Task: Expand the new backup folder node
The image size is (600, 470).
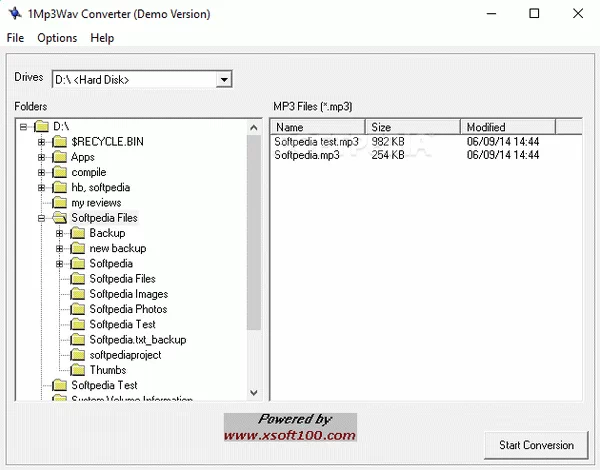Action: tap(60, 248)
